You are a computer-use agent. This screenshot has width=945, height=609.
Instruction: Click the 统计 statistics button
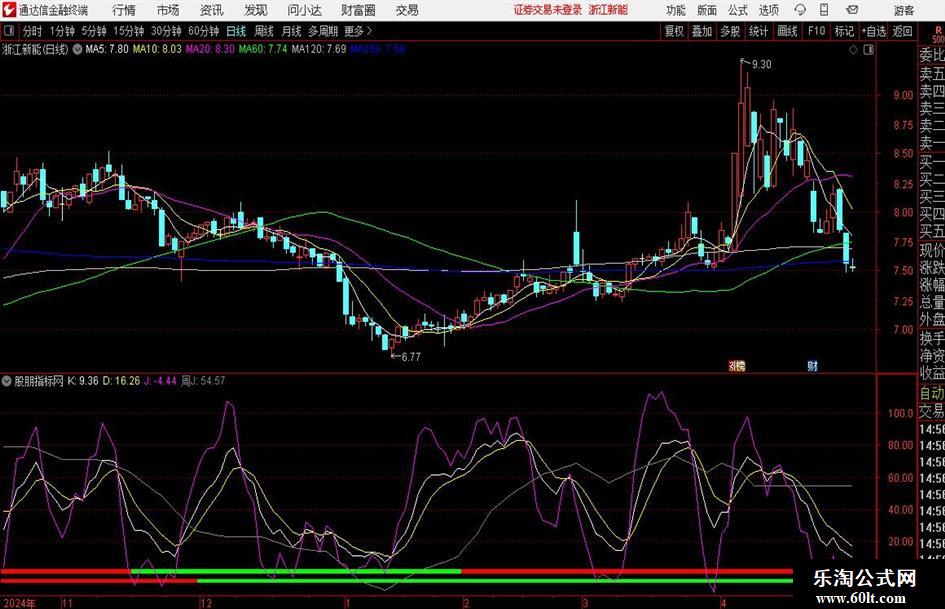(759, 31)
